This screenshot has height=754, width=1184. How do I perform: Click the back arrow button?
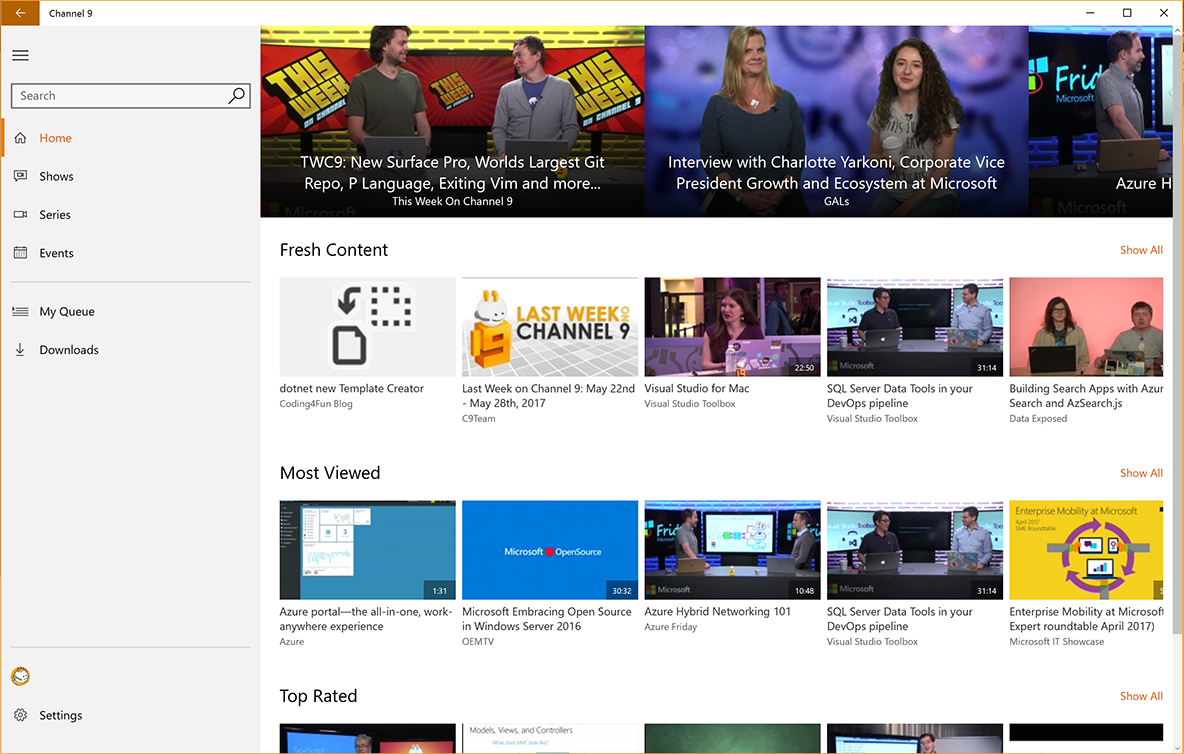20,13
